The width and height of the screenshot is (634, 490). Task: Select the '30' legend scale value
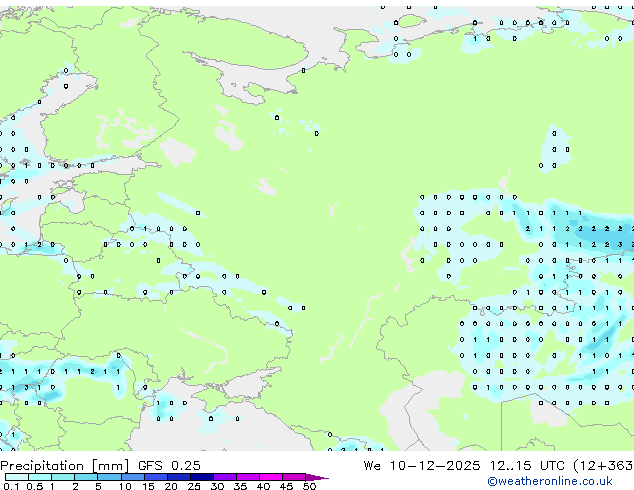217,486
